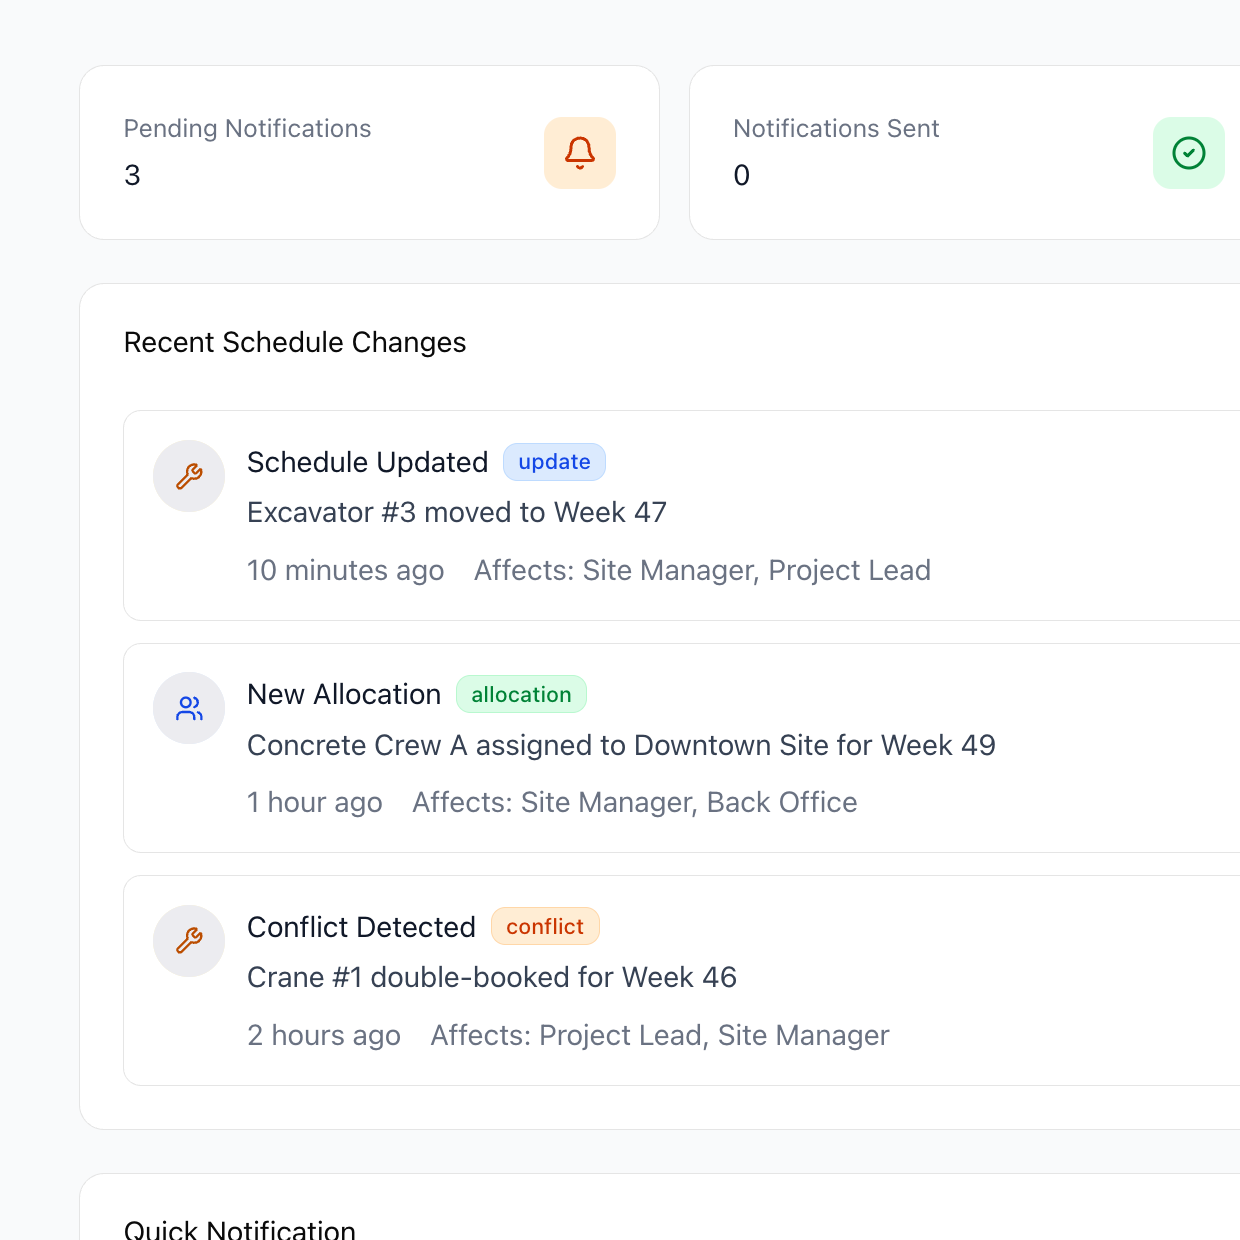Click the wrench icon beside Schedule Updated

point(189,476)
